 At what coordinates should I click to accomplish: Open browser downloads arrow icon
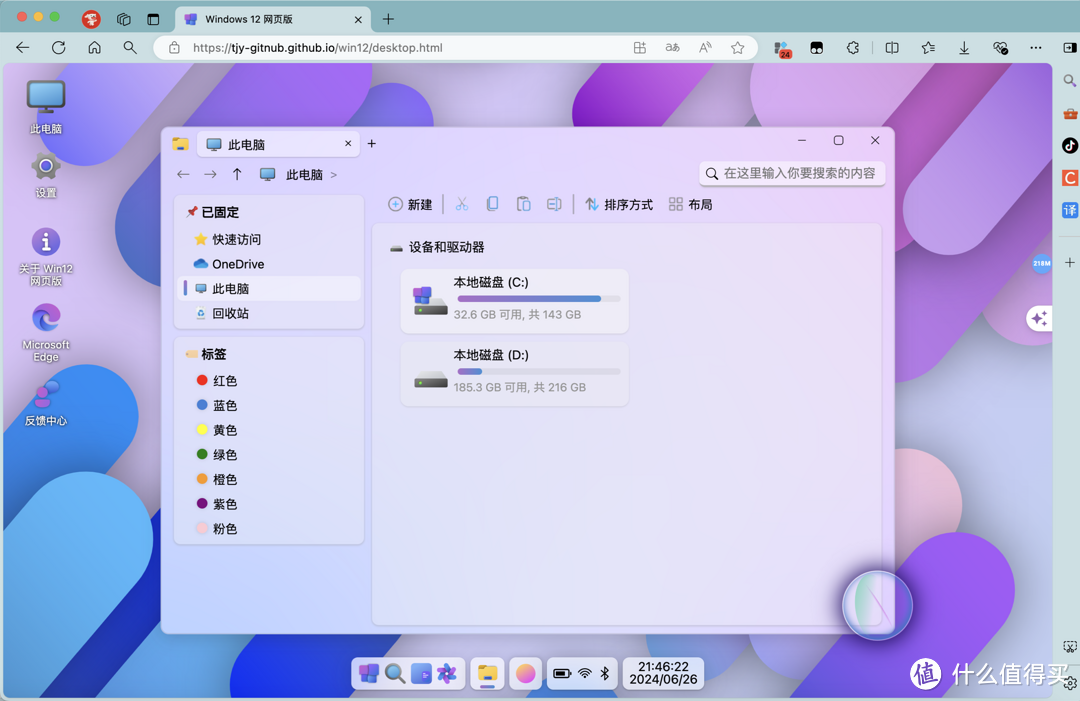click(964, 48)
